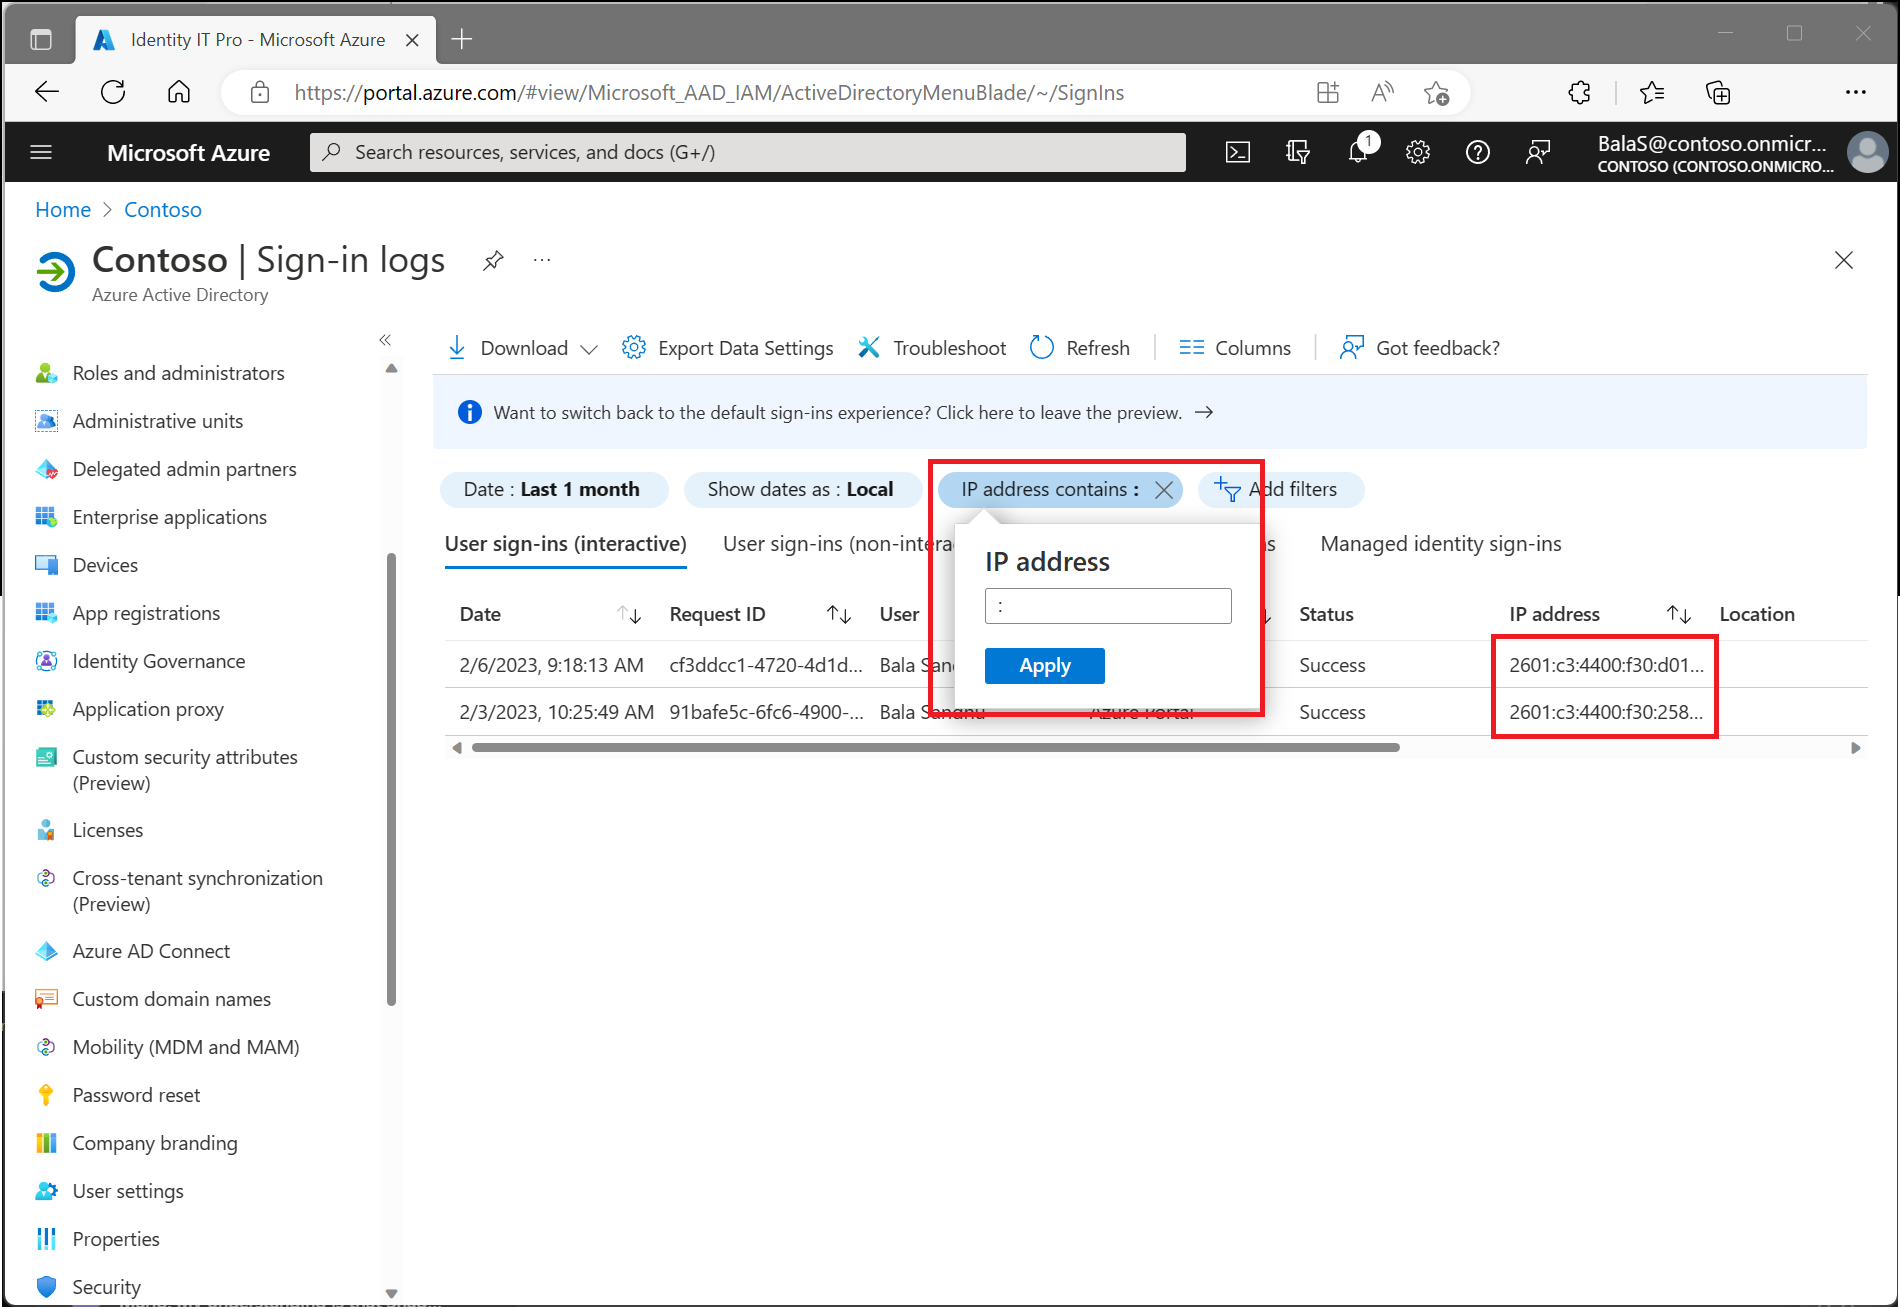Open the 2/3/2023, 10:25:49 AM sign-in row
This screenshot has width=1900, height=1309.
coord(1156,712)
